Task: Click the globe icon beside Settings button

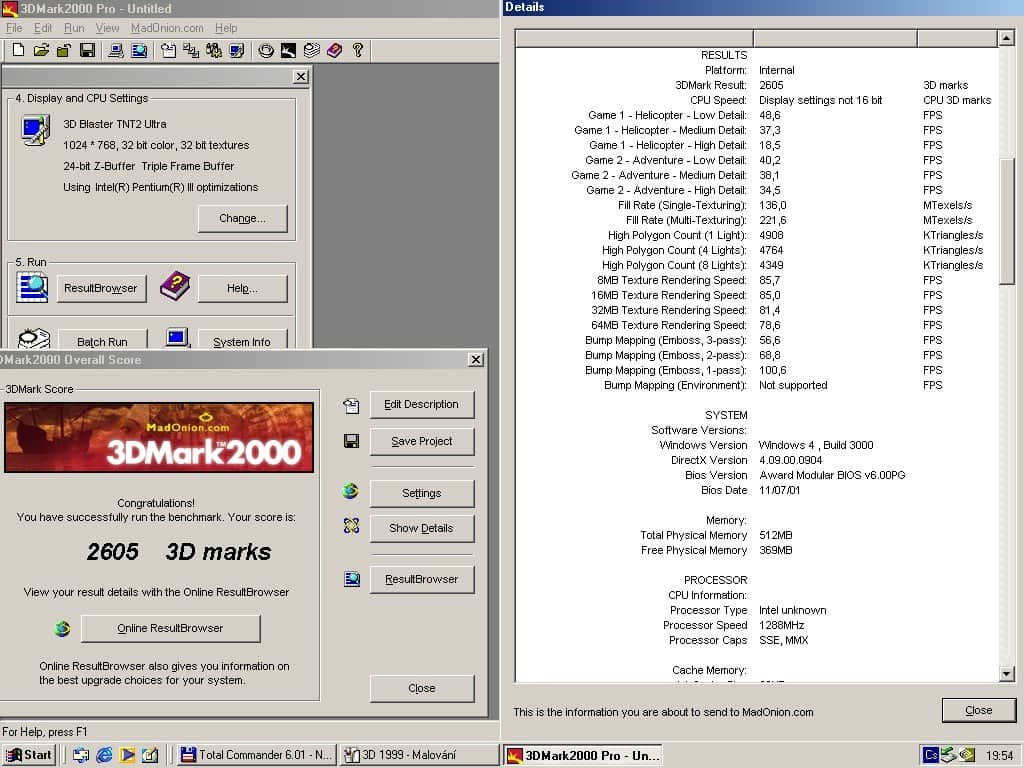Action: pyautogui.click(x=351, y=490)
